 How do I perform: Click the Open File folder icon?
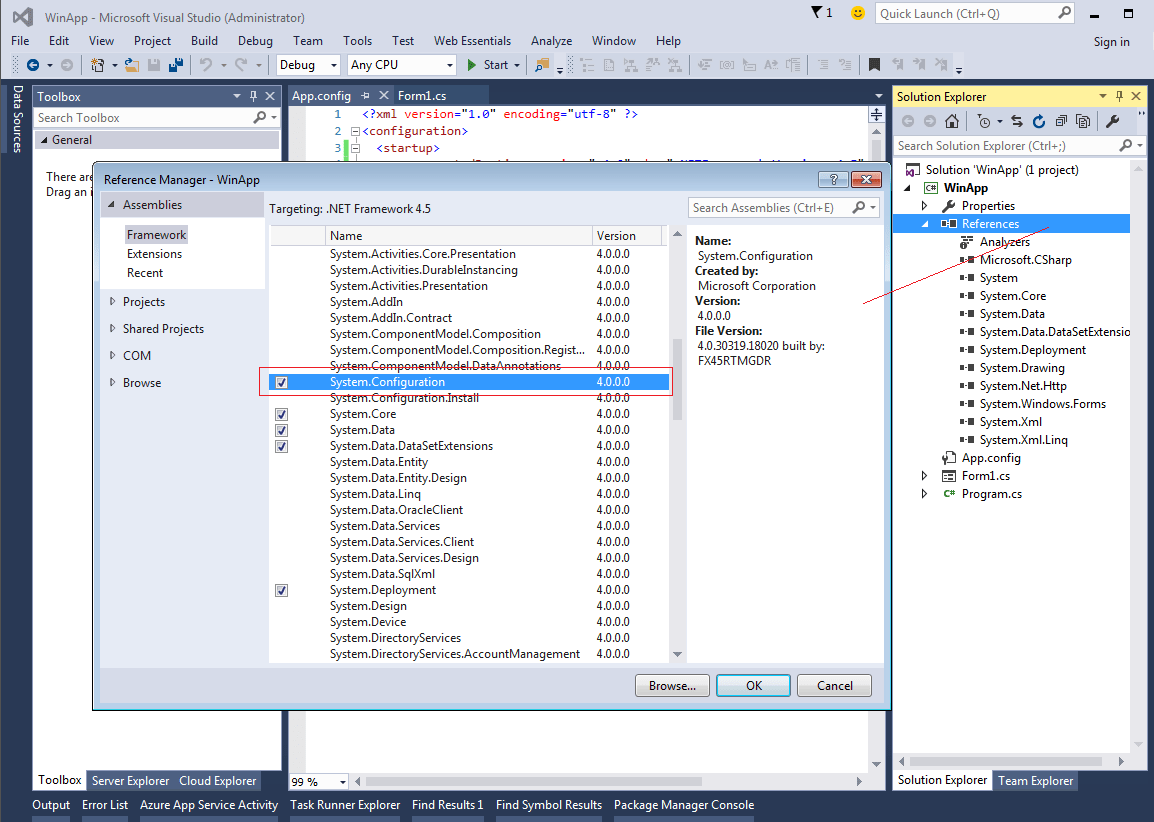pyautogui.click(x=132, y=65)
